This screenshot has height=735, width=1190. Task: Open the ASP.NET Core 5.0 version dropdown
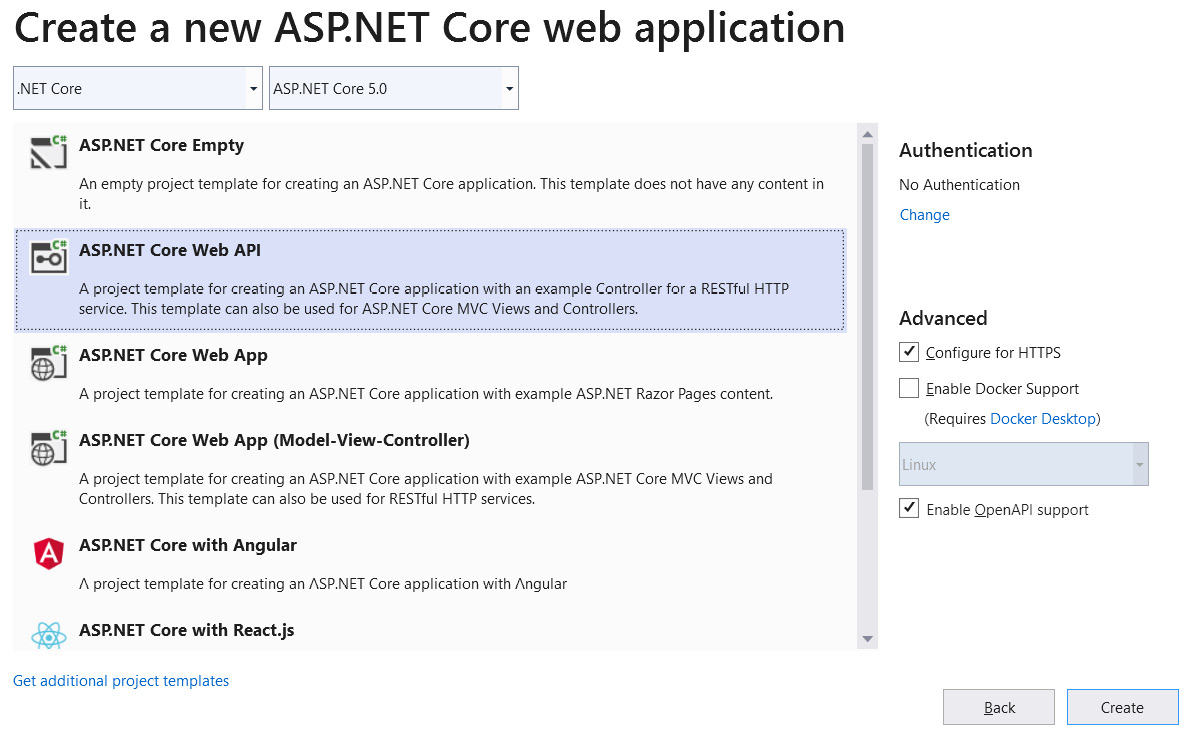pos(508,88)
